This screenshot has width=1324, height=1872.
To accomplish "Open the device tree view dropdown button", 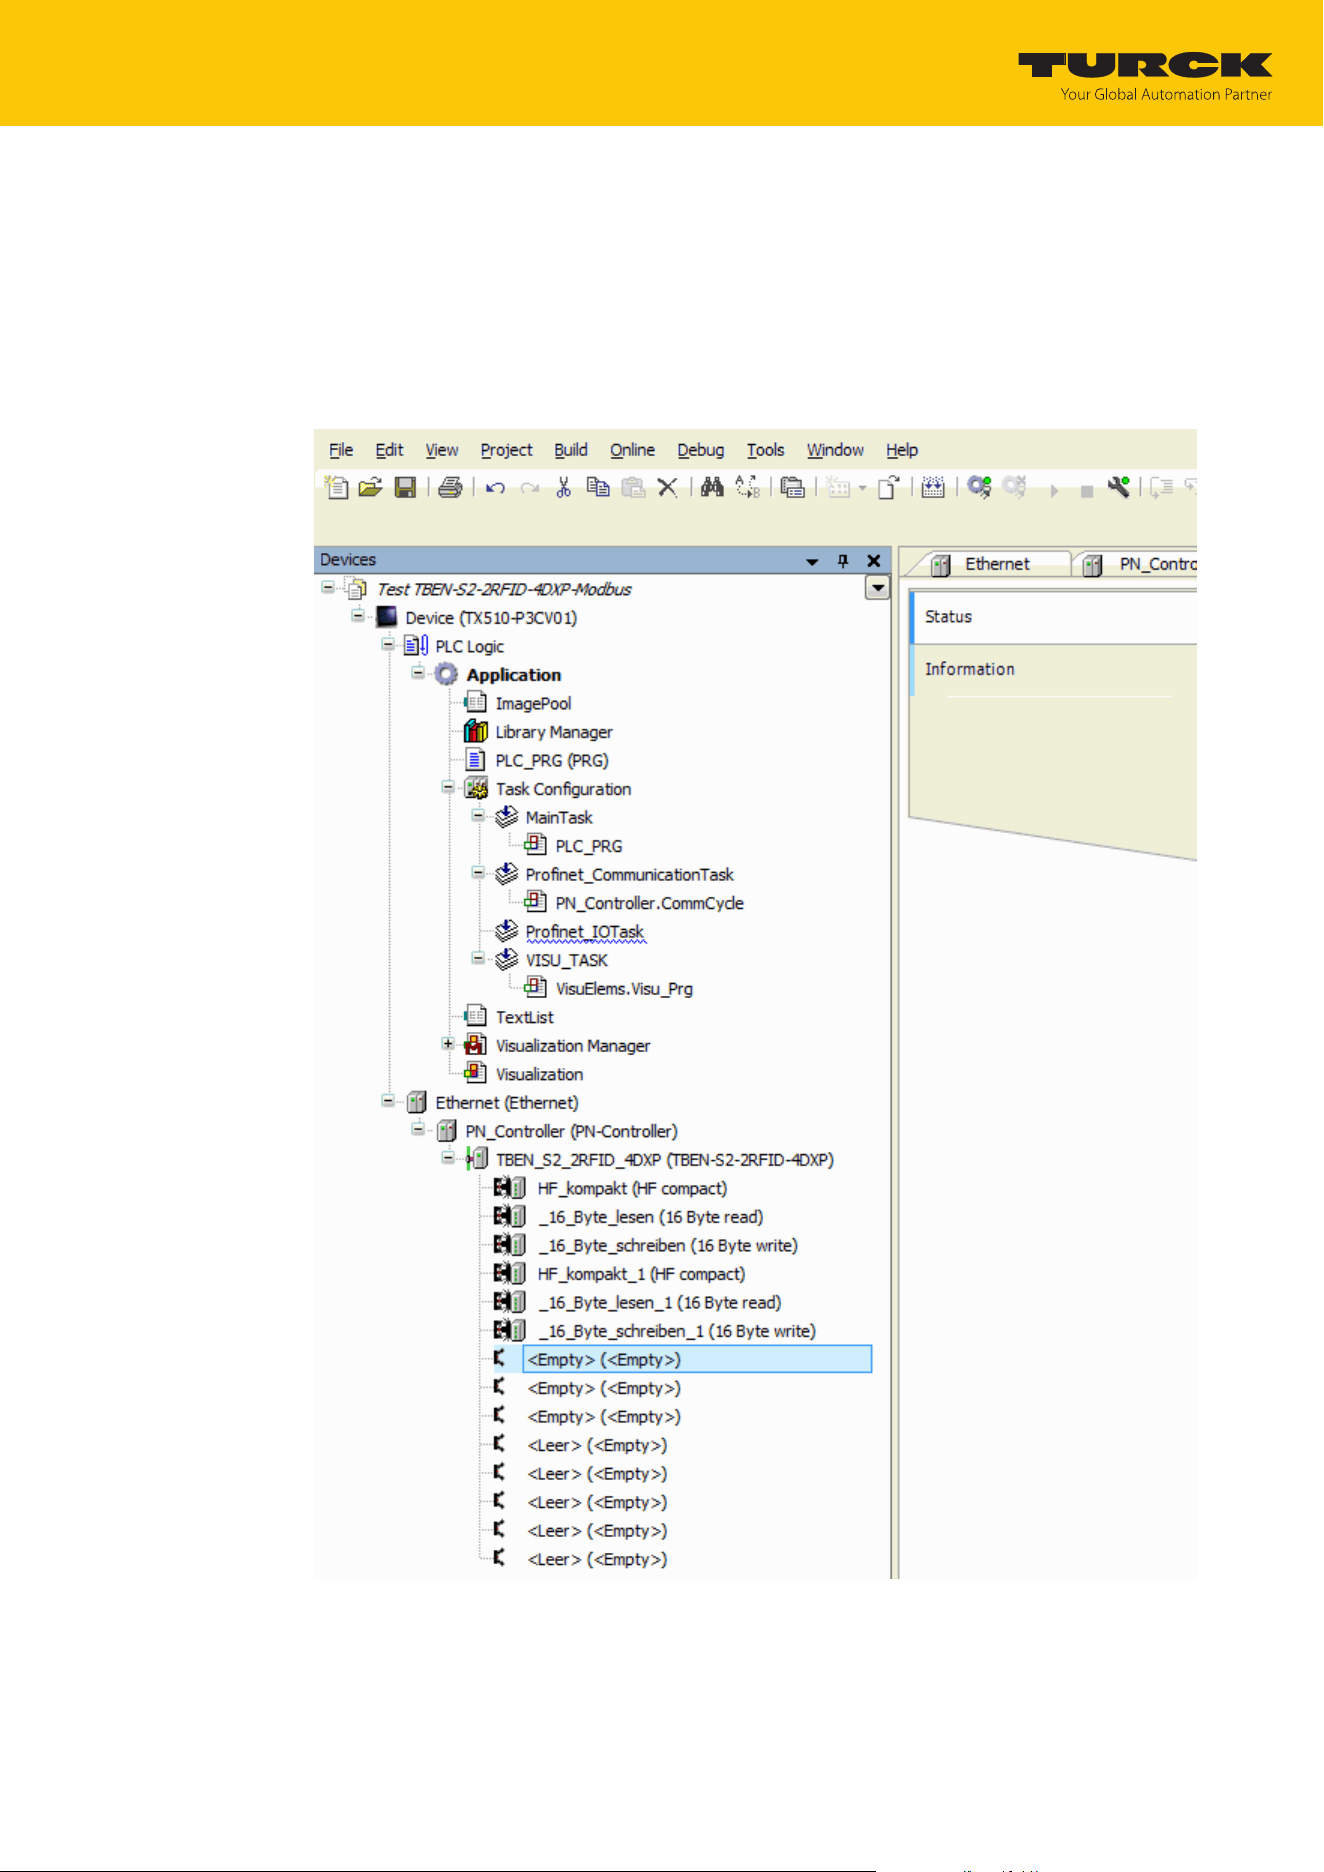I will tap(877, 588).
